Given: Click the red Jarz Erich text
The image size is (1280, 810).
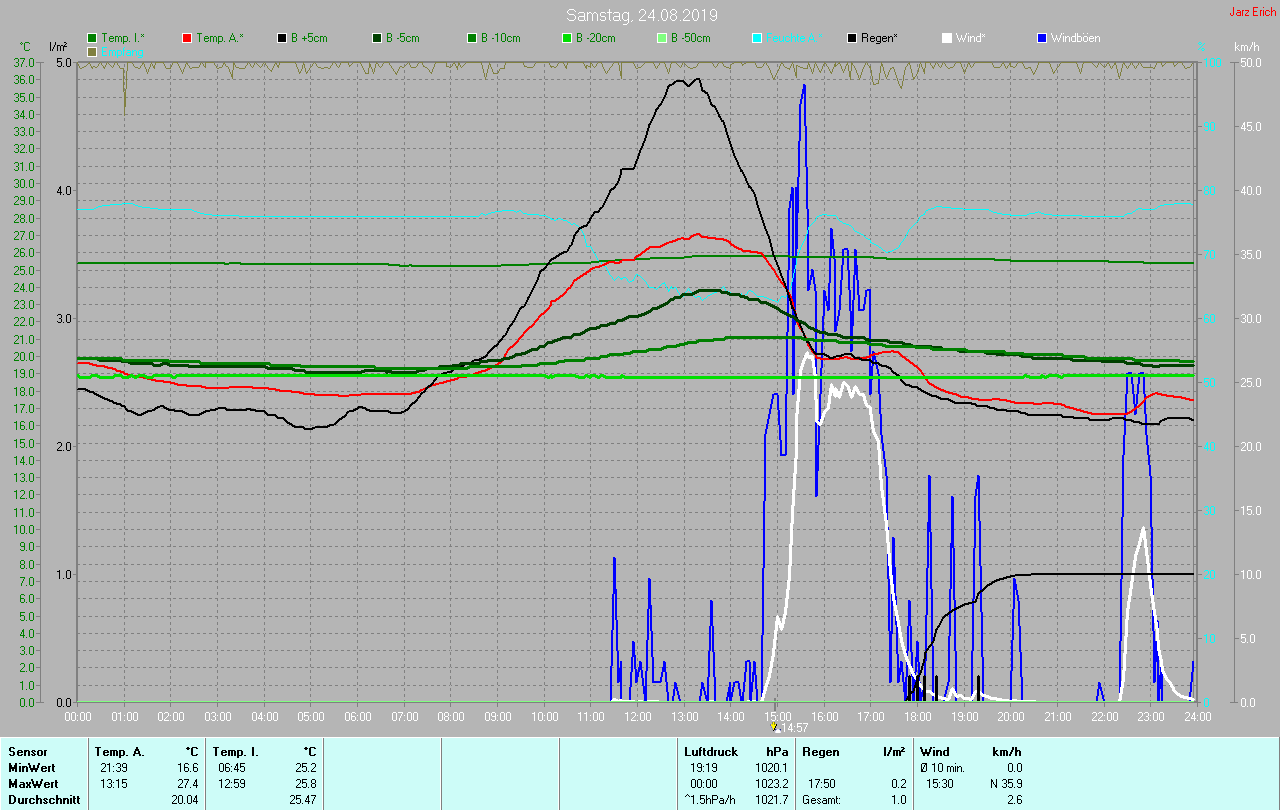Looking at the screenshot, I should coord(1251,12).
